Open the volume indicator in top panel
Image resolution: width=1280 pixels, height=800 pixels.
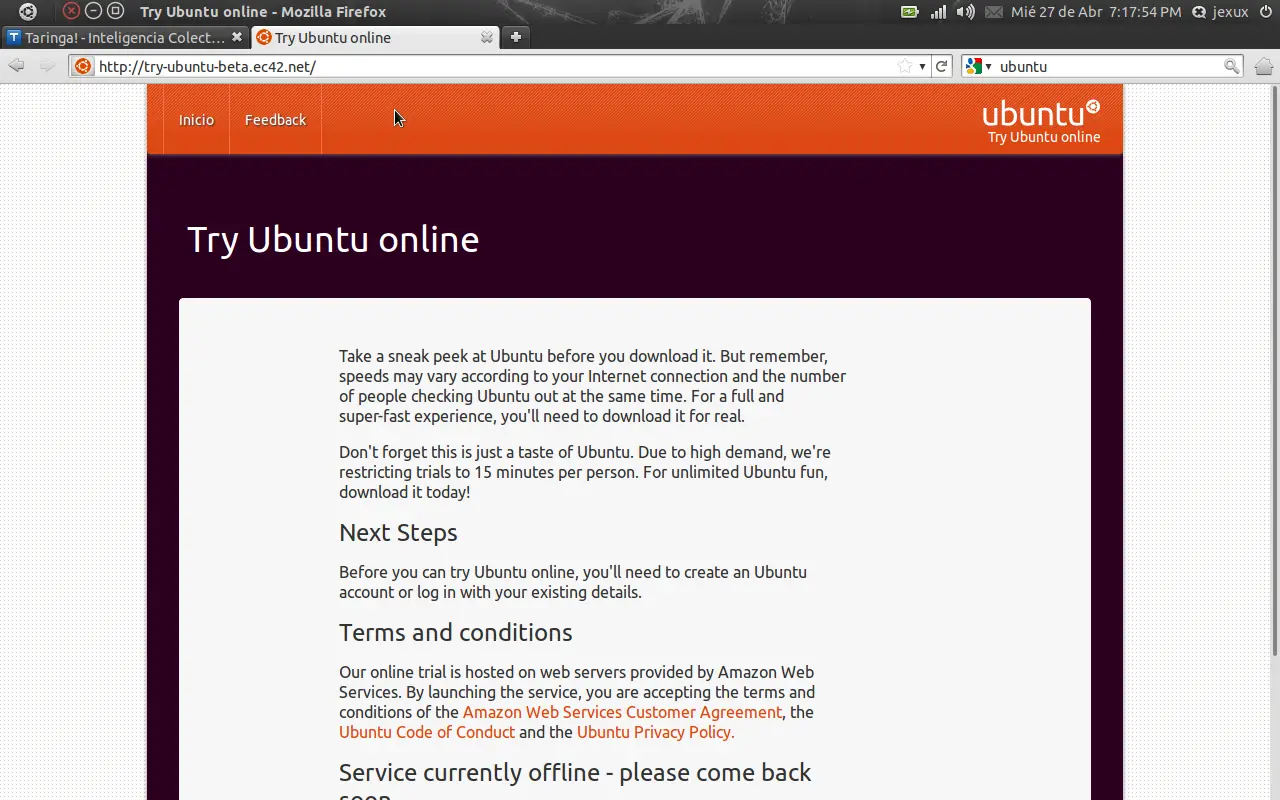point(965,12)
